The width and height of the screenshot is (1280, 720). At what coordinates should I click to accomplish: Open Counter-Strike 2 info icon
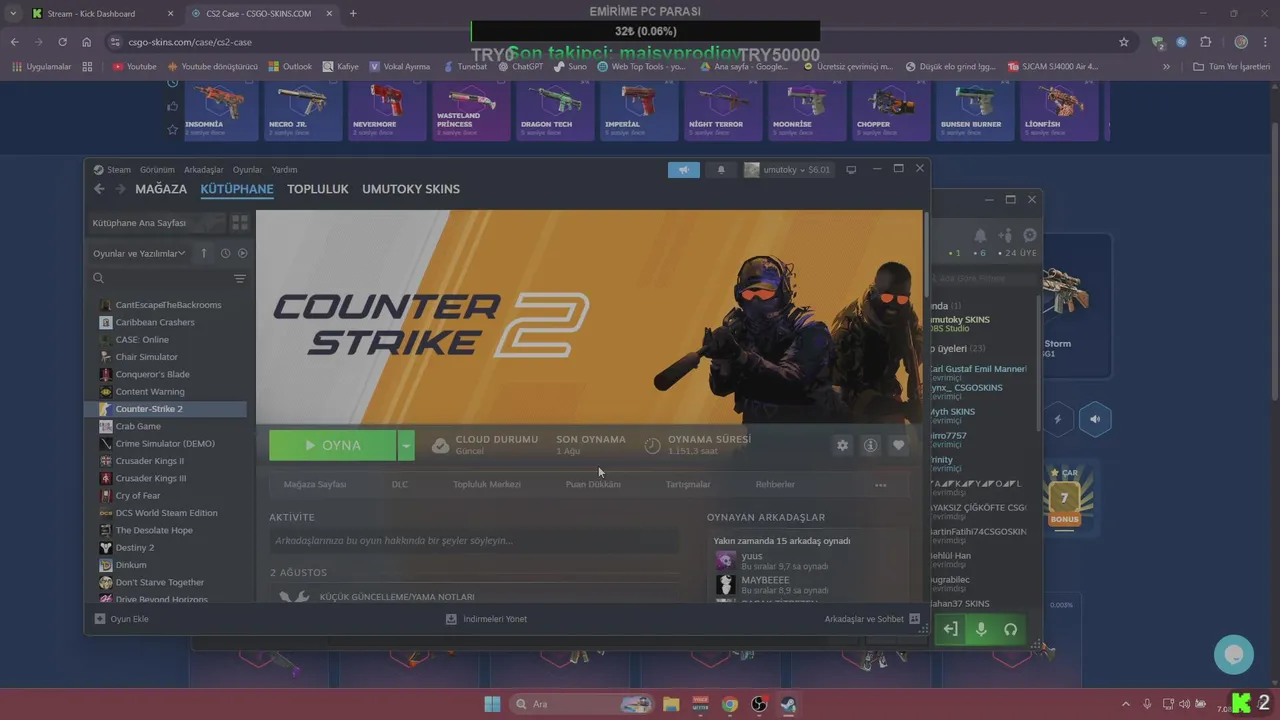click(870, 445)
